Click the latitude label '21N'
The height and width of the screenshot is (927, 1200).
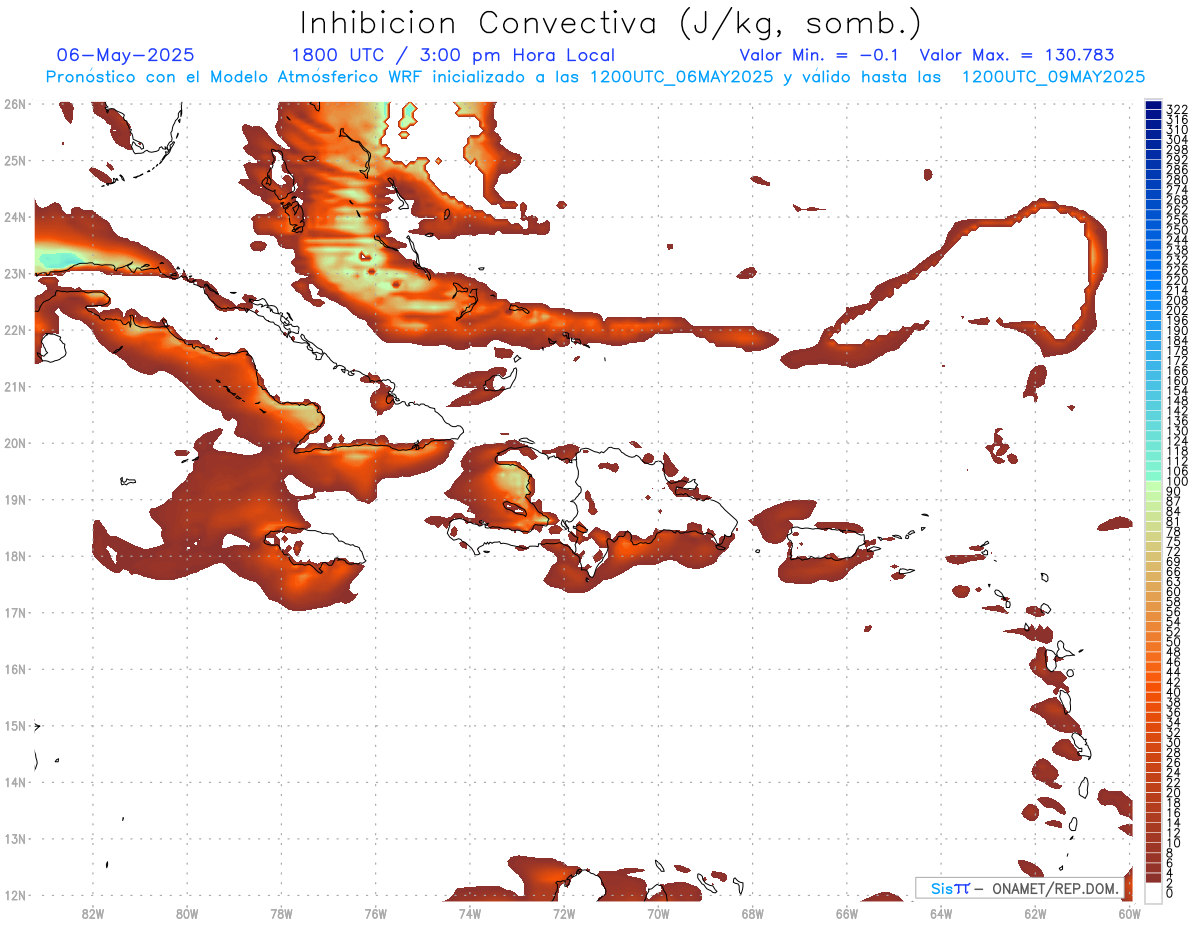click(x=14, y=386)
